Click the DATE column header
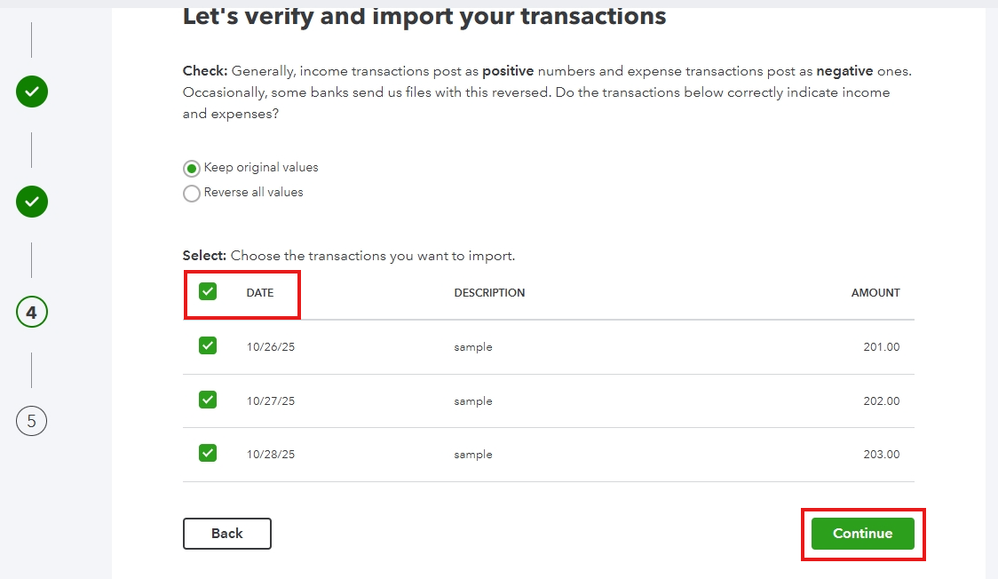The image size is (998, 579). click(x=260, y=293)
